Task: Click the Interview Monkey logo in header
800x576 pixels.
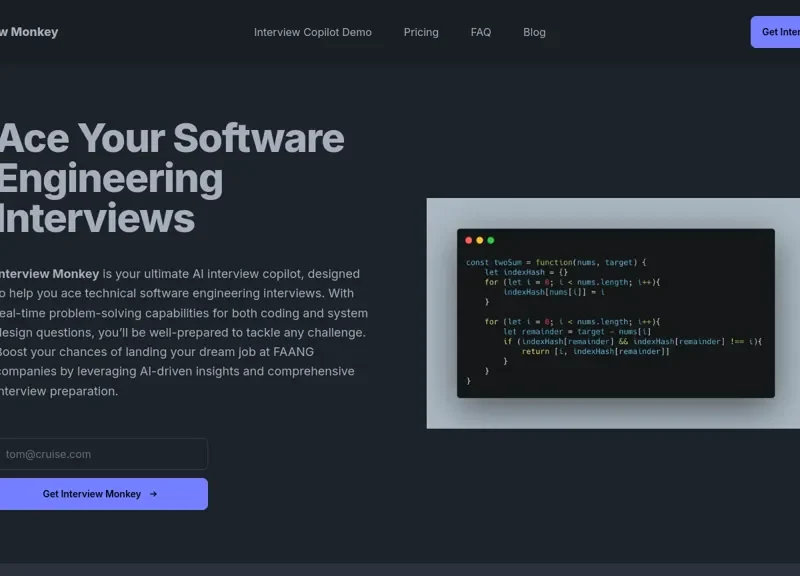Action: click(30, 32)
